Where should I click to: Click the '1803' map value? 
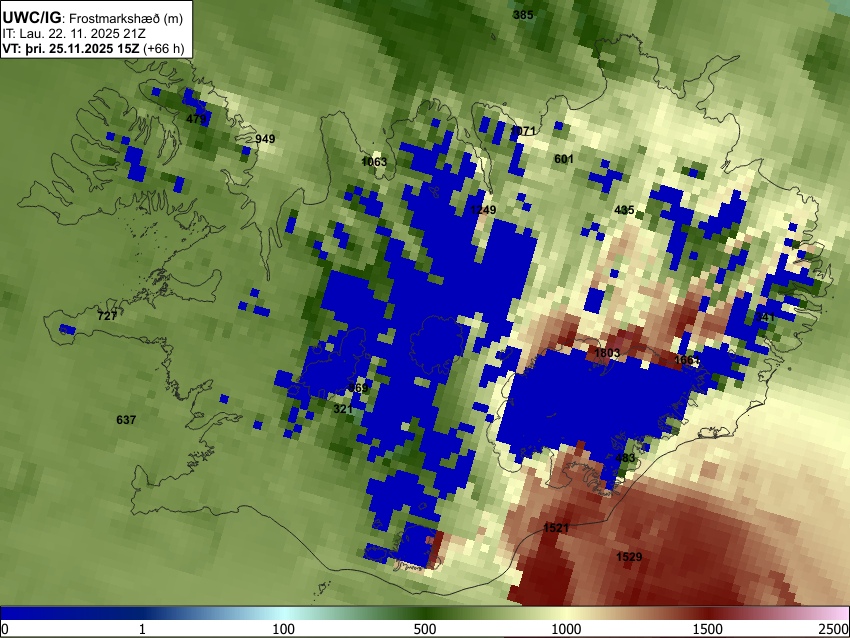tap(607, 353)
